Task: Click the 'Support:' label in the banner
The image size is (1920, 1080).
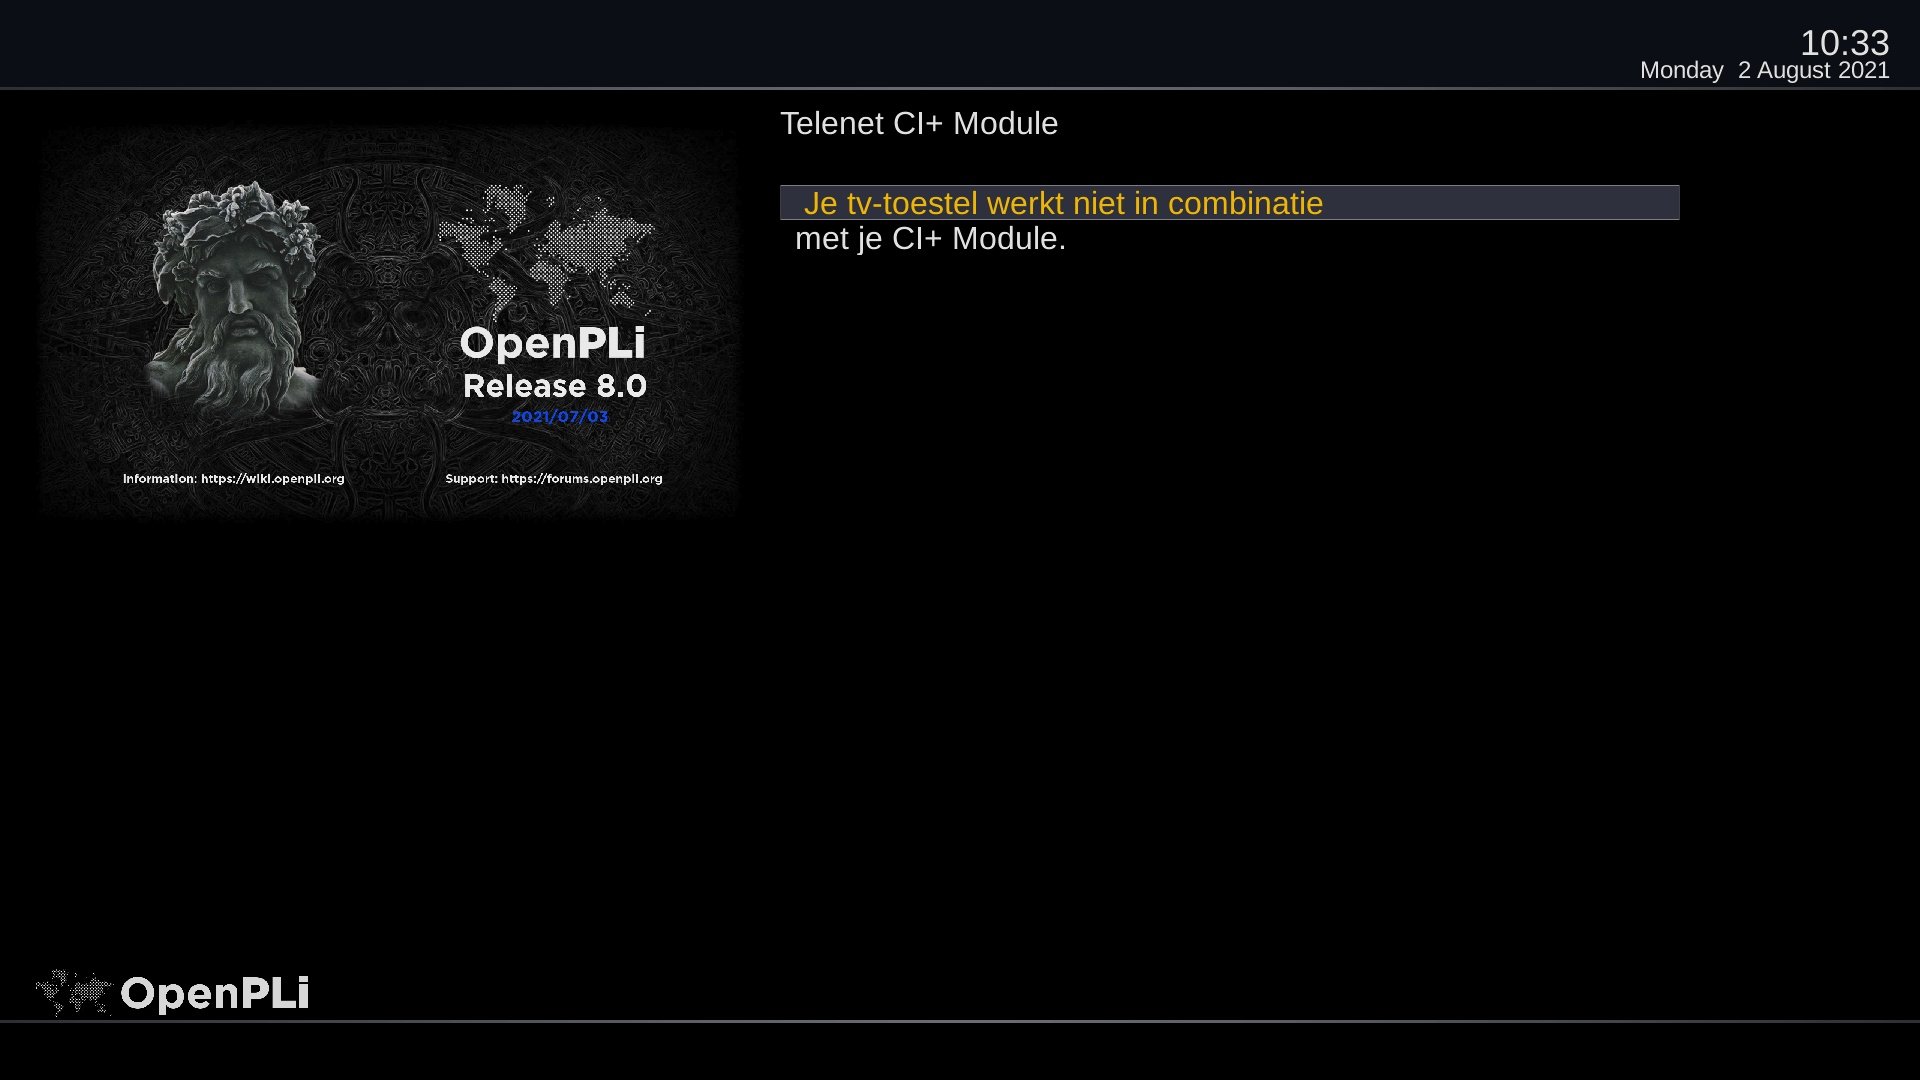Action: coord(471,479)
